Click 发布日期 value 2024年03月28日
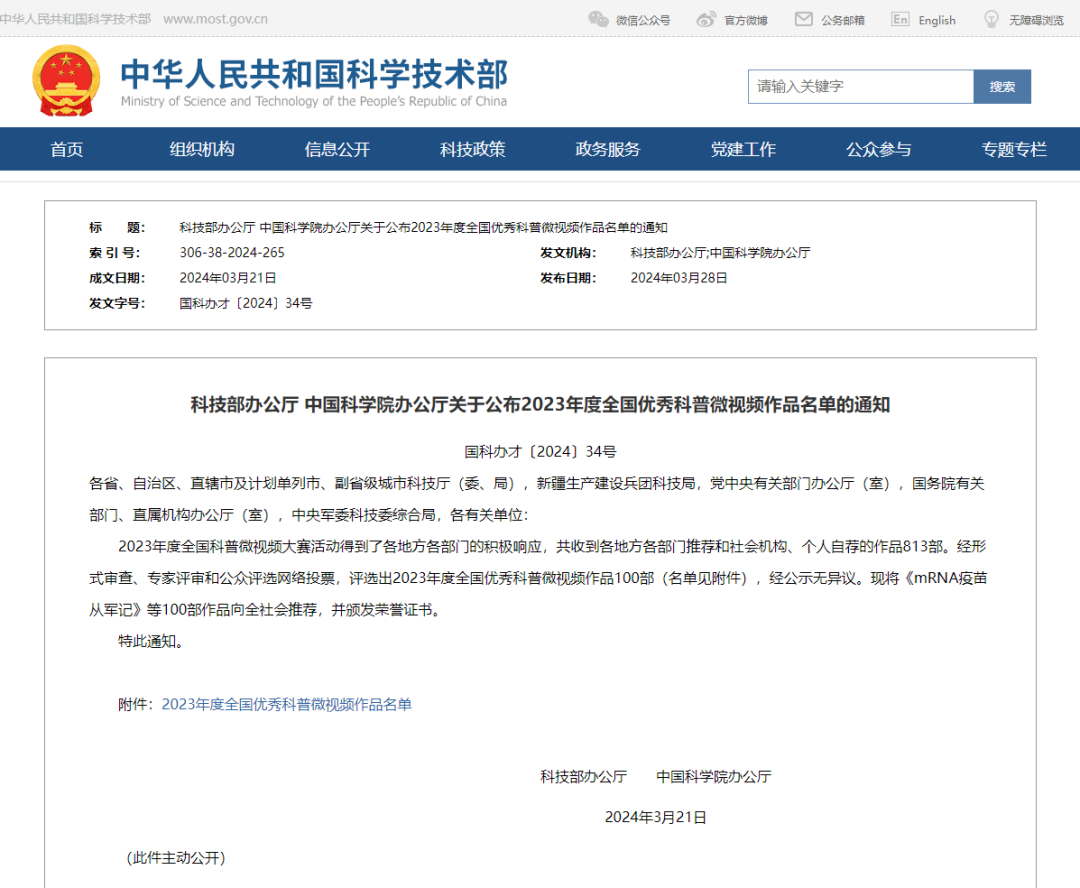 pyautogui.click(x=679, y=278)
